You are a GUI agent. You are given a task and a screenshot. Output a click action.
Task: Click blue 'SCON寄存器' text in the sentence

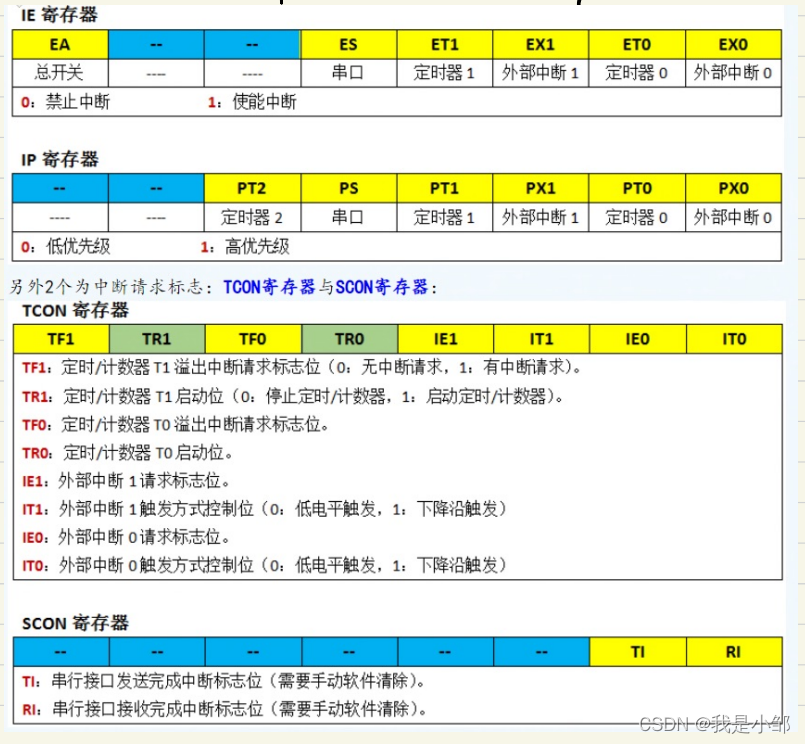381,287
